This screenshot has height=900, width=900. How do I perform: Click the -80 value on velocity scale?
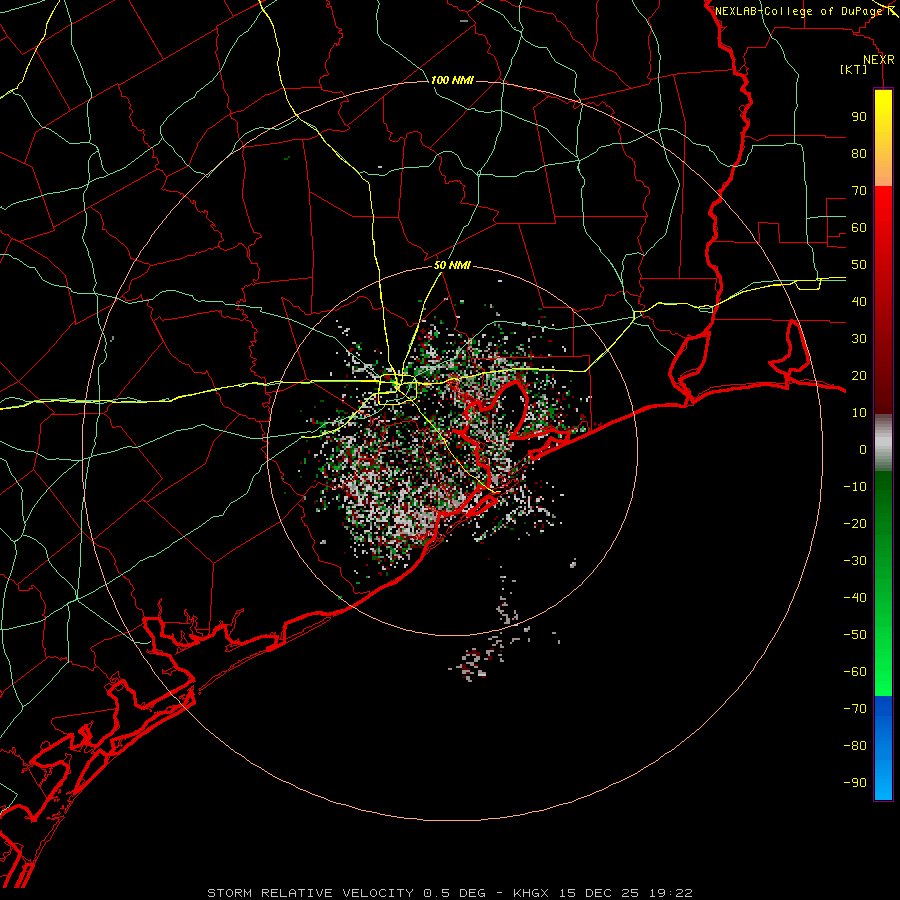855,746
